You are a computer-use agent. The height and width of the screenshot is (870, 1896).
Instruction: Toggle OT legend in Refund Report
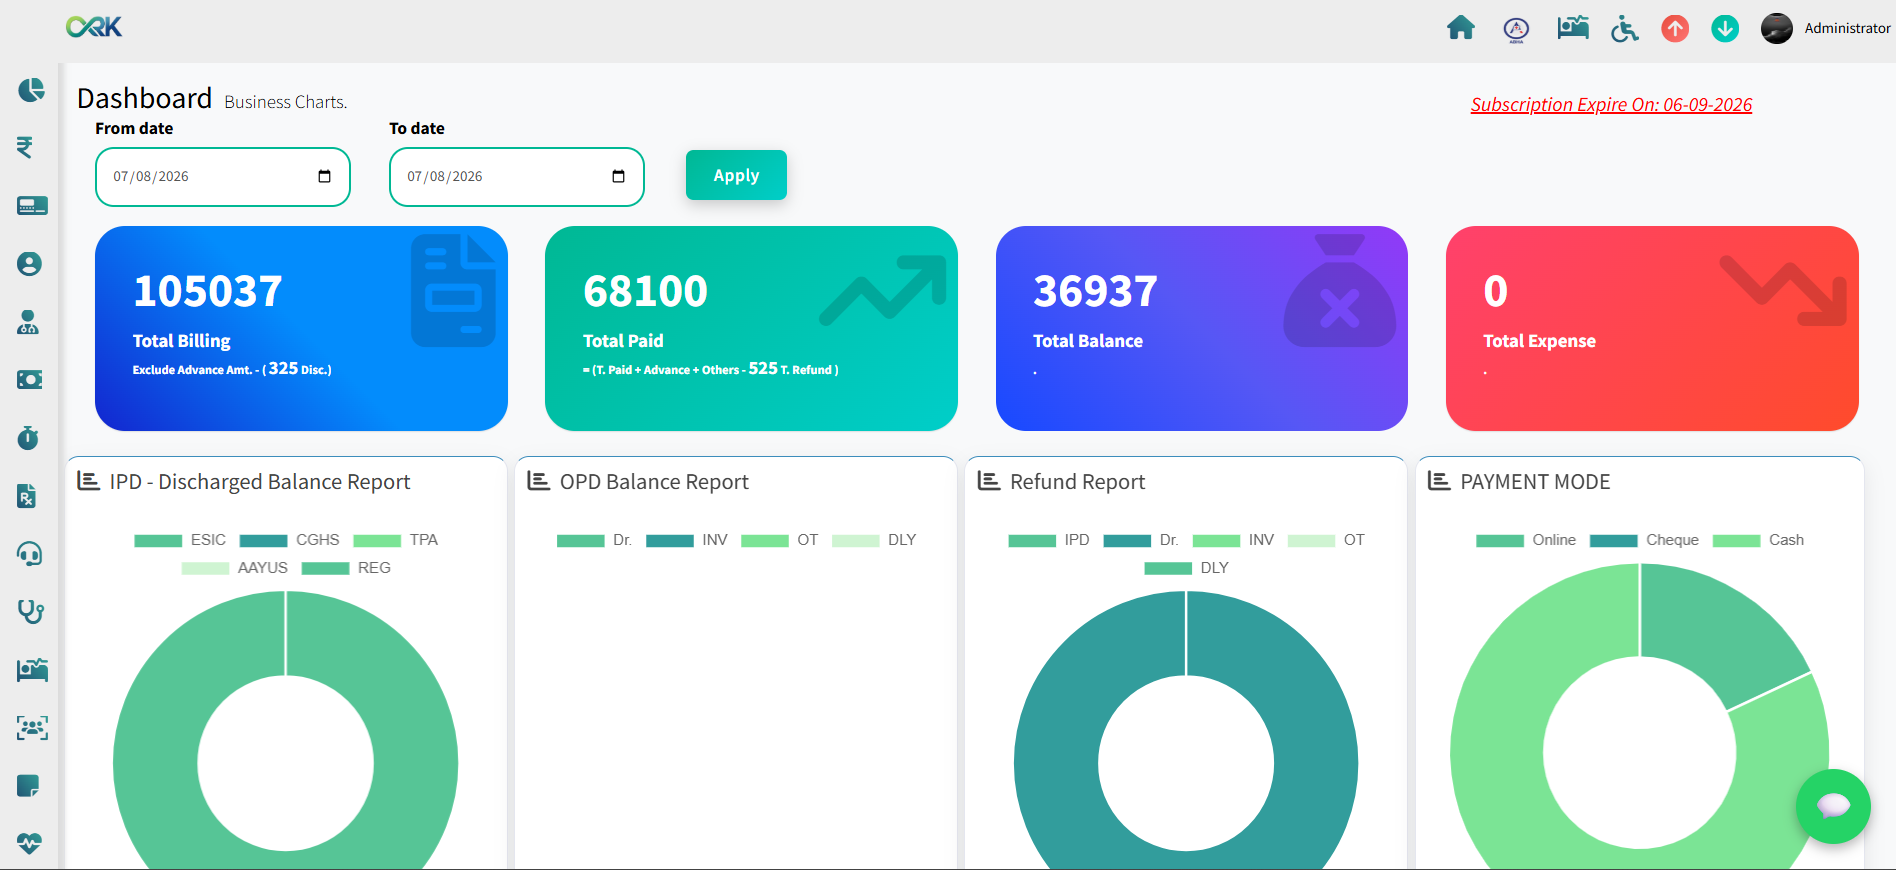(1326, 540)
